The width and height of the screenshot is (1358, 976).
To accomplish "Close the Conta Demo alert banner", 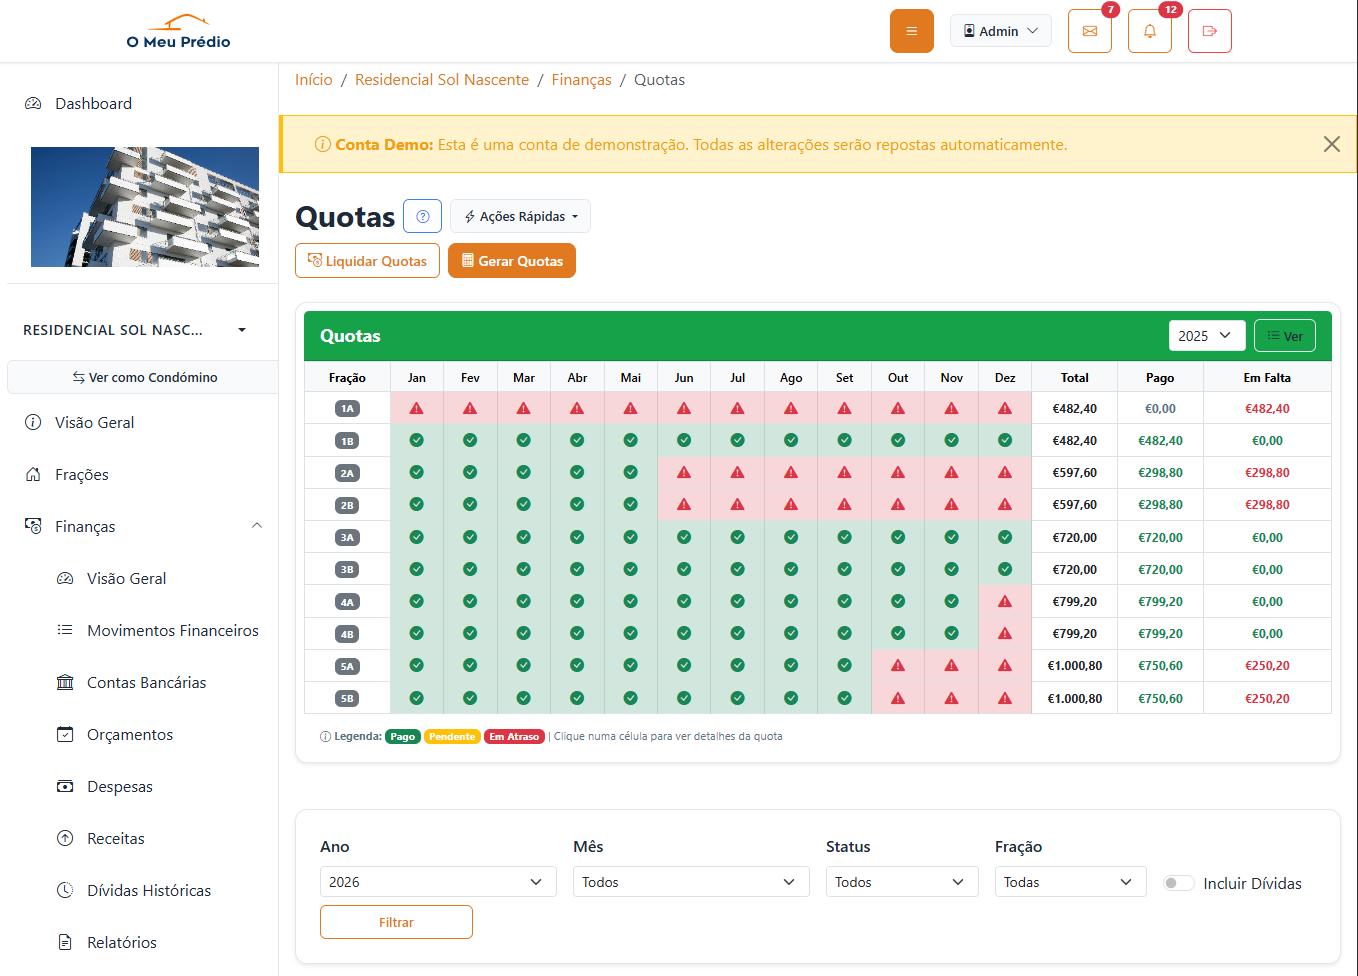I will point(1331,144).
